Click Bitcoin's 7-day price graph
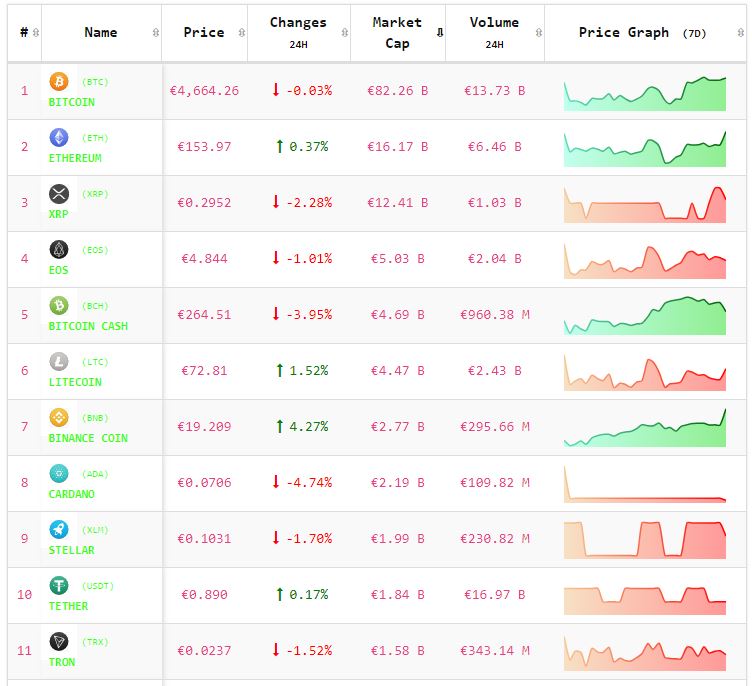Screen dimensions: 752x686 pos(645,91)
